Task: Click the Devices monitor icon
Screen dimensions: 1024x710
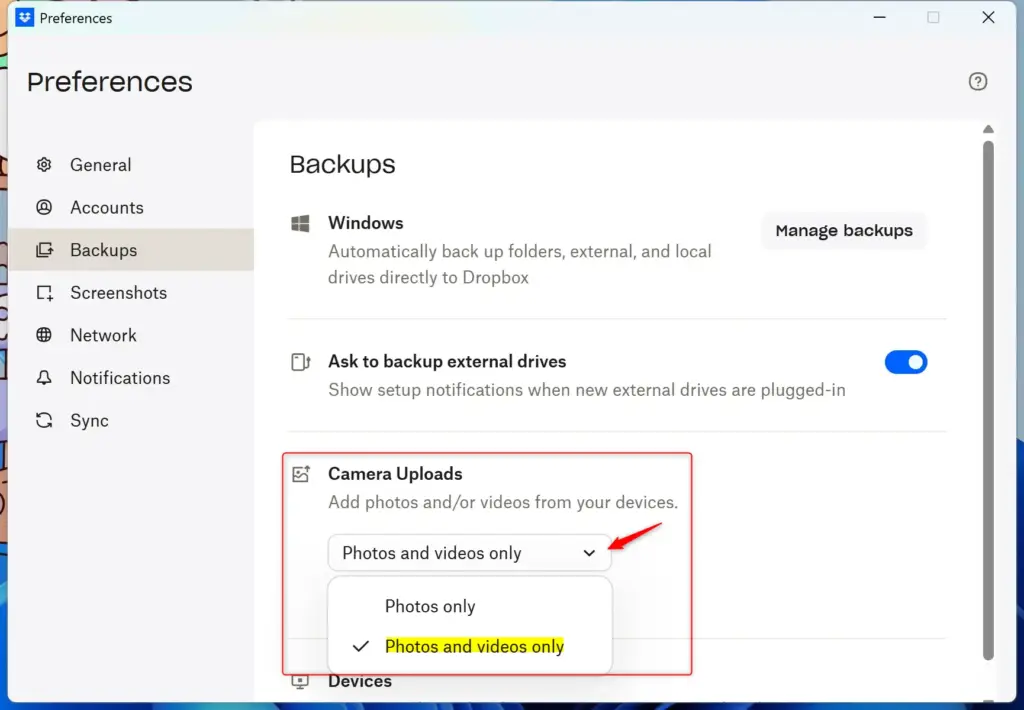Action: point(300,681)
